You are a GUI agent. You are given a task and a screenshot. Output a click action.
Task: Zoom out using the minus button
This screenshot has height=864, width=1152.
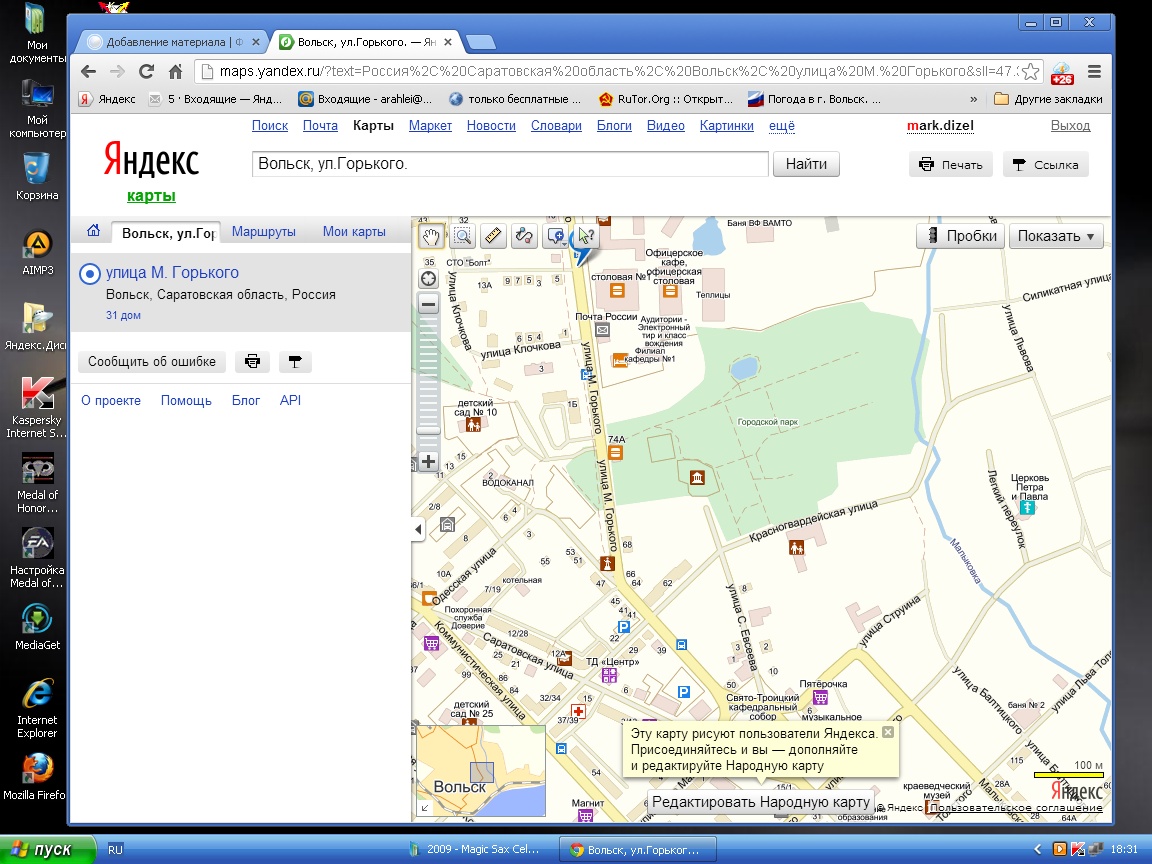(x=428, y=303)
